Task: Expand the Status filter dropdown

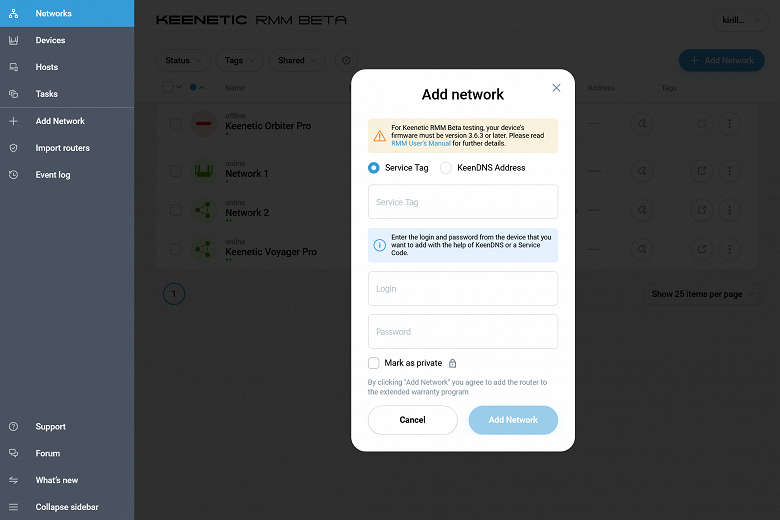Action: click(x=185, y=60)
